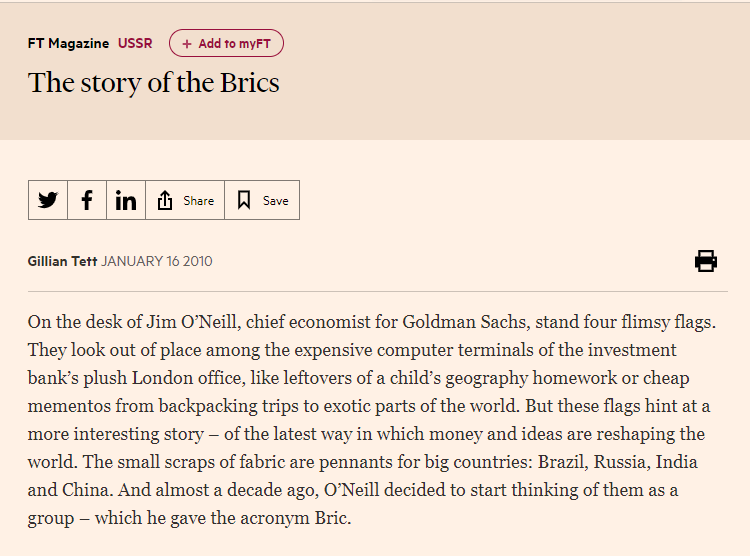Viewport: 750px width, 556px height.
Task: Open the USSR topic link
Action: [x=135, y=43]
